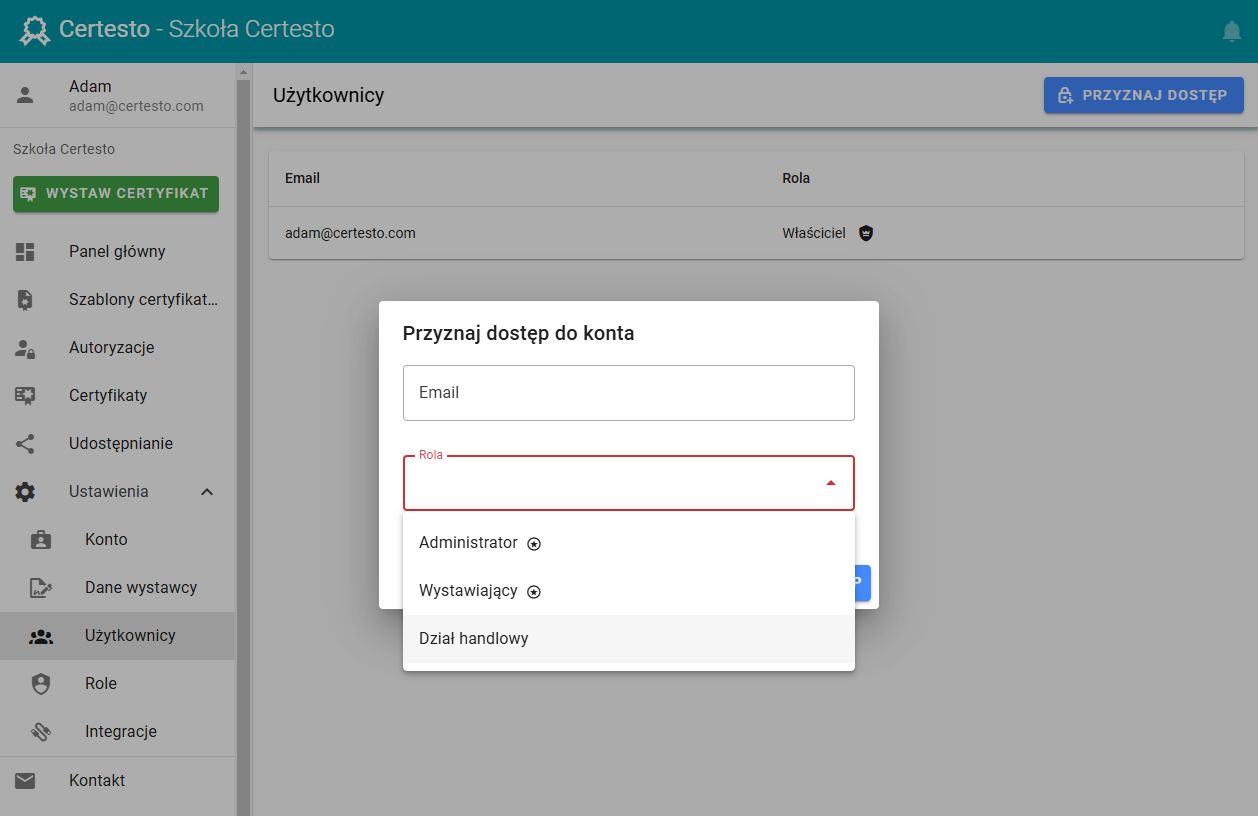
Task: Click the Udostępnianie share icon
Action: coord(25,444)
